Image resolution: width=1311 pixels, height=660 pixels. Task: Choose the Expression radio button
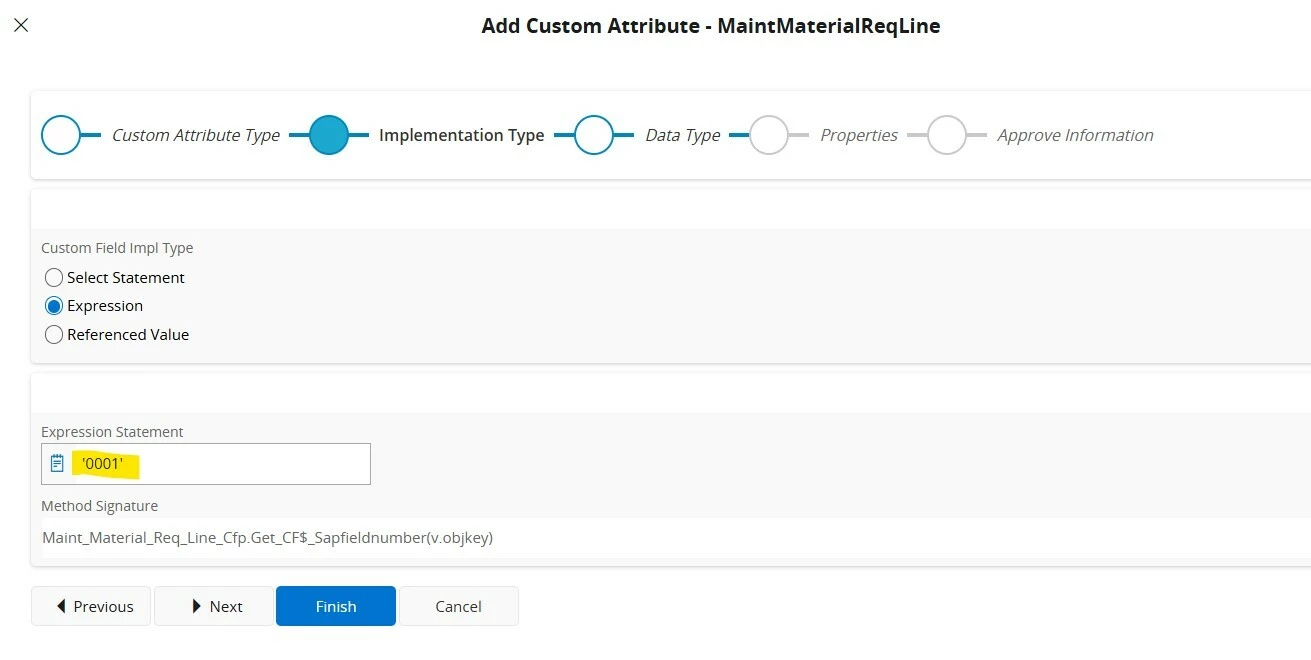(x=54, y=306)
